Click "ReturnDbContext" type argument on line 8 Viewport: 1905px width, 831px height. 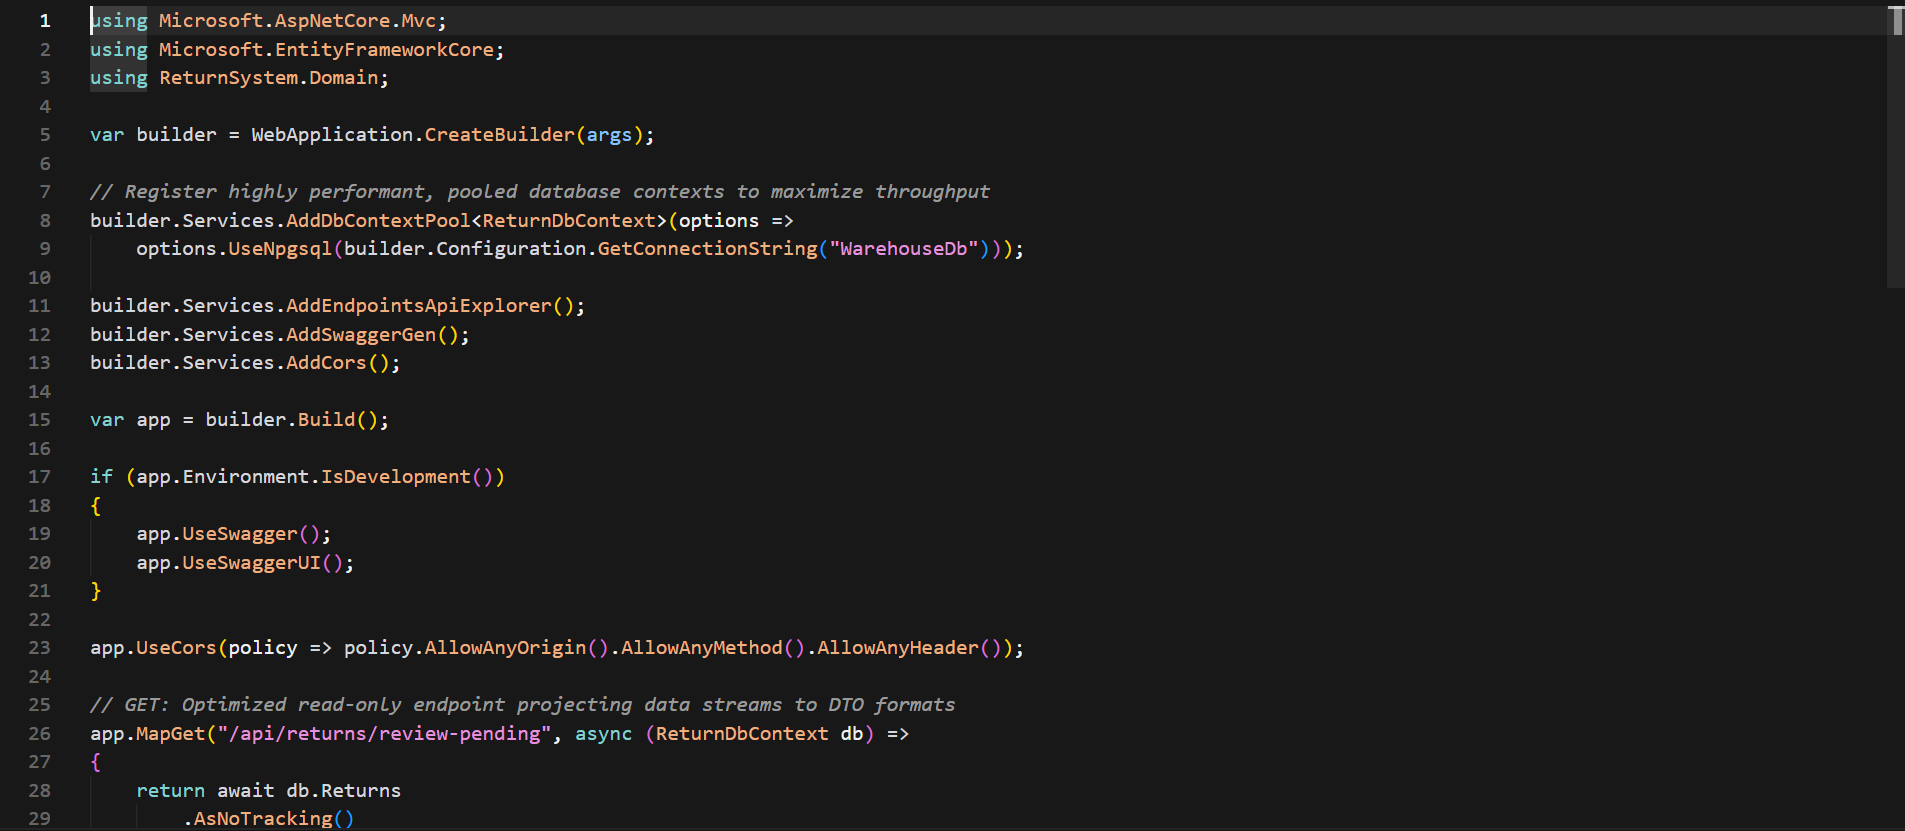569,221
